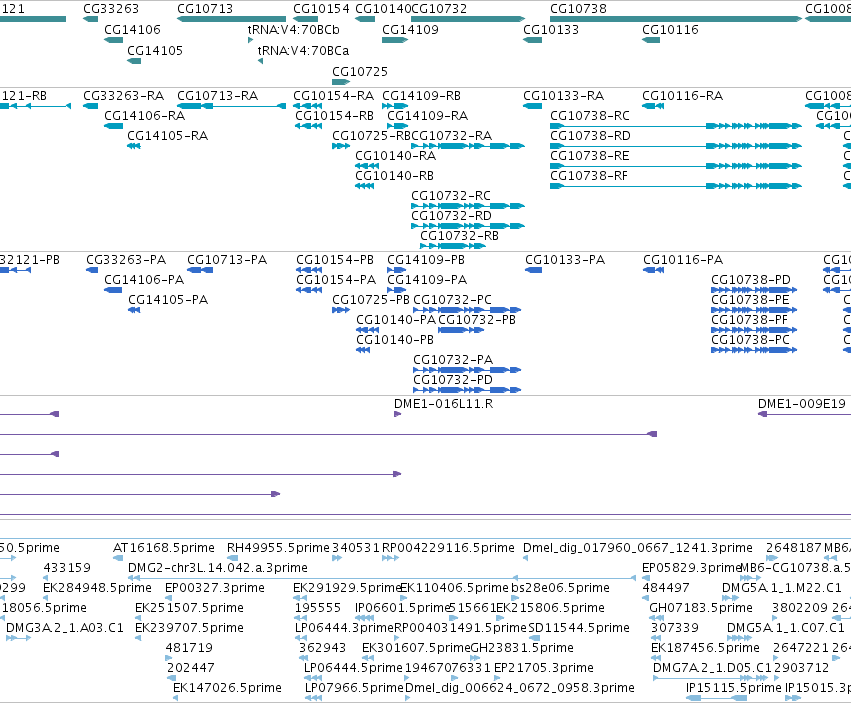
Task: Click the tRNA:V4:70BCb label
Action: (294, 29)
